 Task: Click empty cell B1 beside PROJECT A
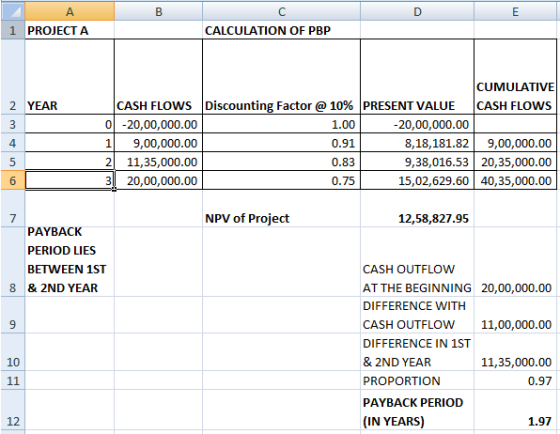click(159, 30)
